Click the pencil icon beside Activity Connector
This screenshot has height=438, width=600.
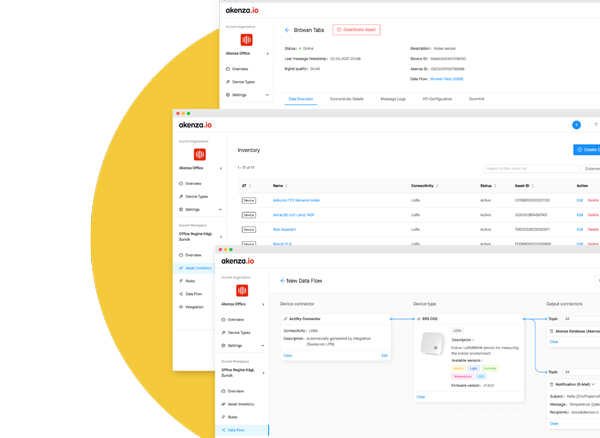(285, 319)
